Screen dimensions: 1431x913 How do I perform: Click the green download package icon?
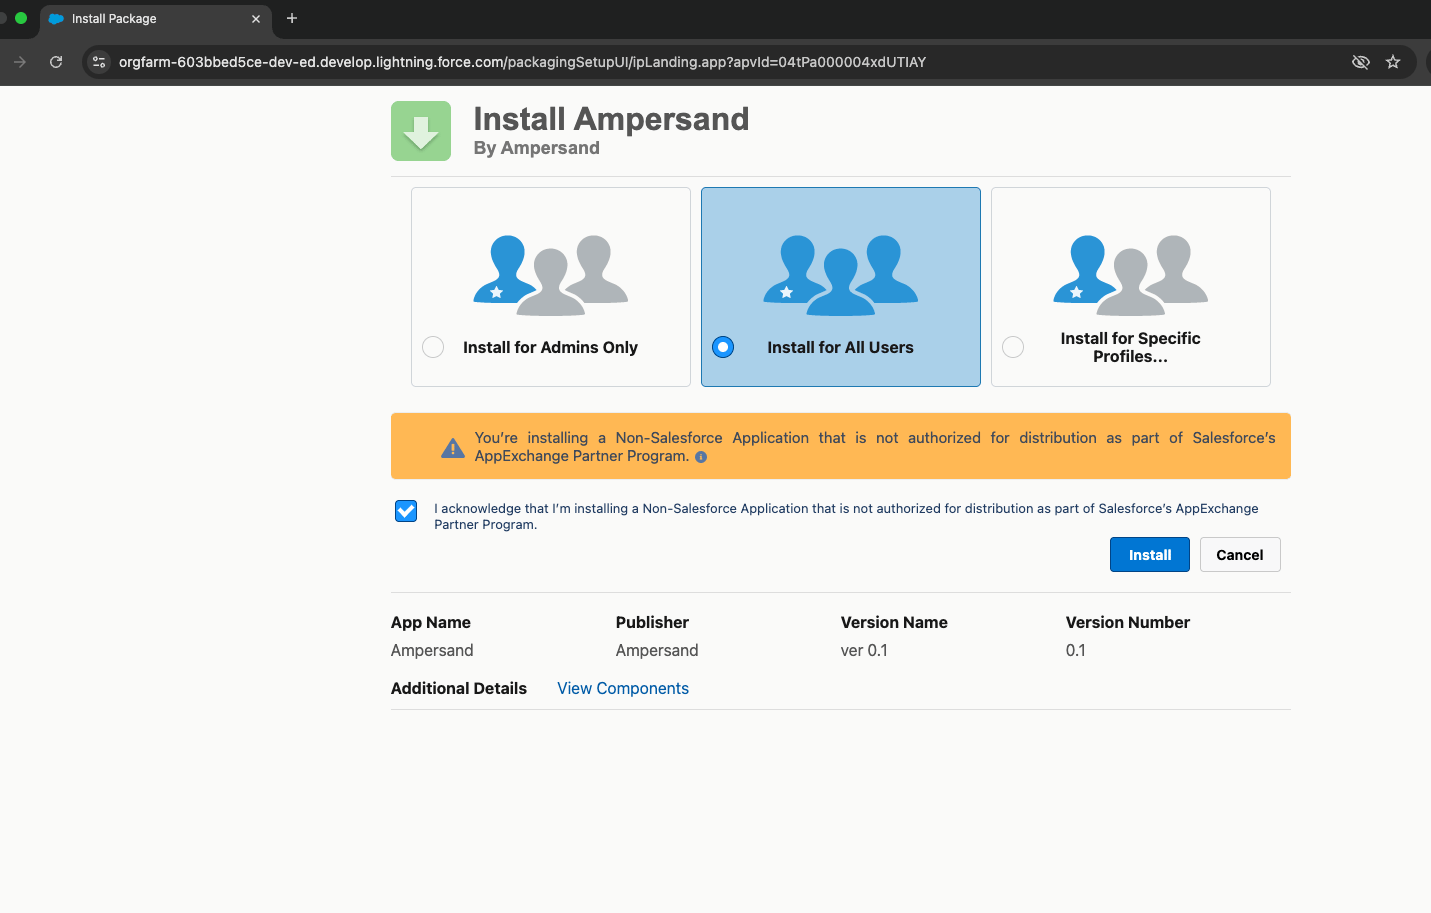421,131
